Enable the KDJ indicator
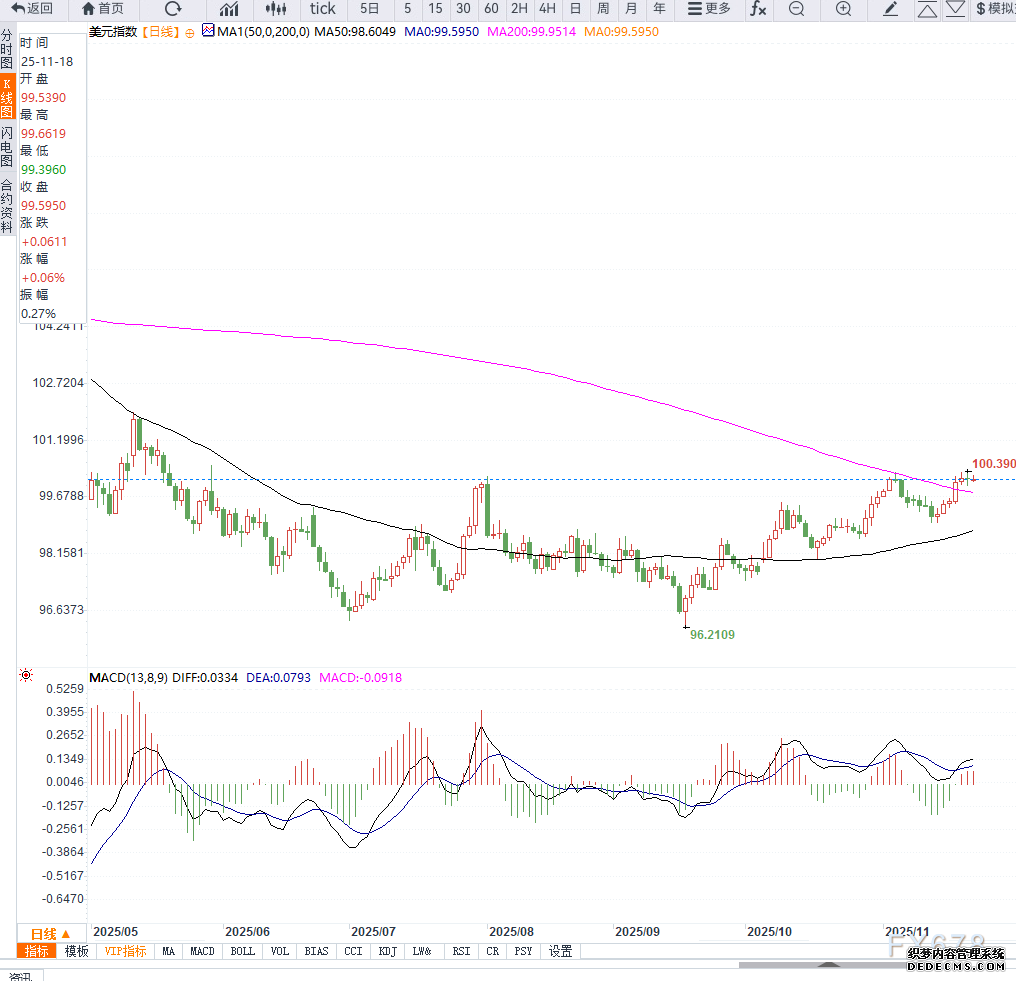The image size is (1016, 981). 387,951
